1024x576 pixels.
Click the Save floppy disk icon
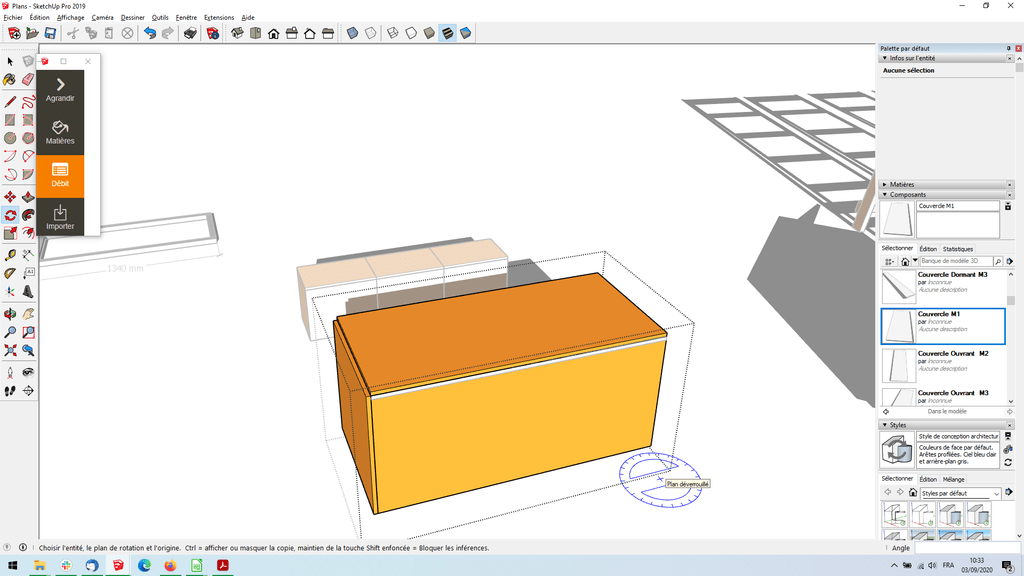tap(50, 33)
